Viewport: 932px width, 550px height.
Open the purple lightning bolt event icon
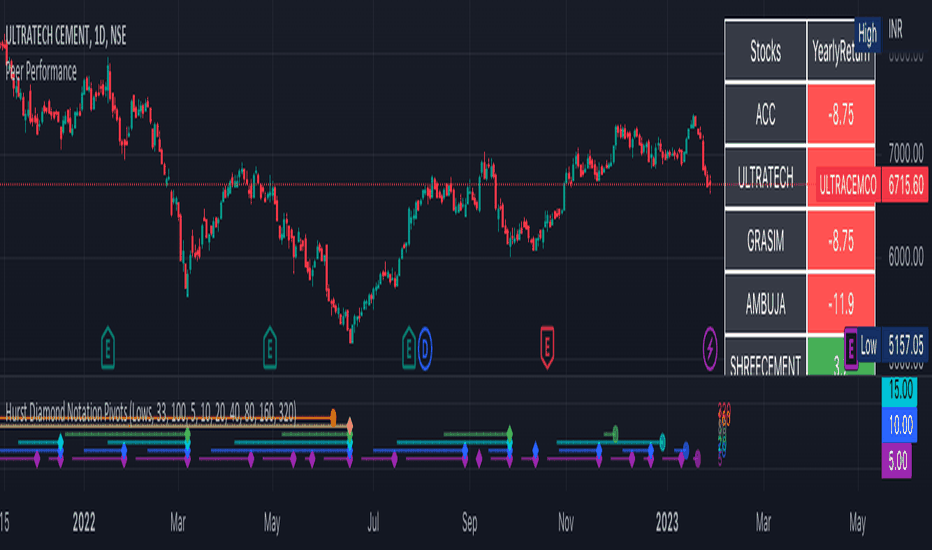710,348
